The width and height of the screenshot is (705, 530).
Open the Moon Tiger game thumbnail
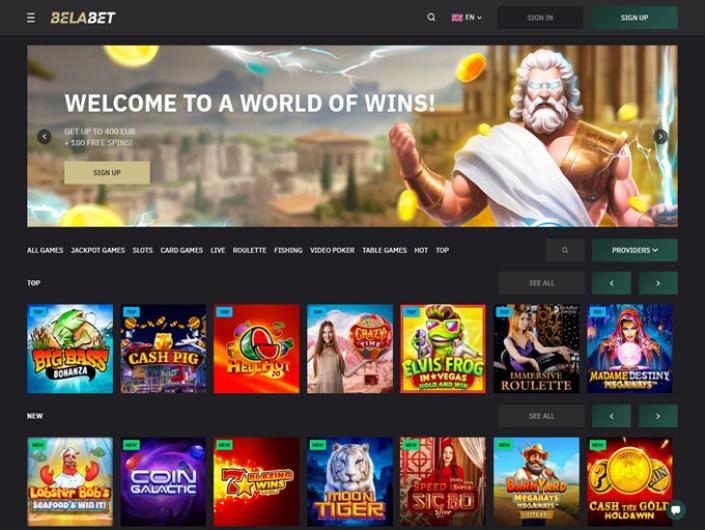349,482
